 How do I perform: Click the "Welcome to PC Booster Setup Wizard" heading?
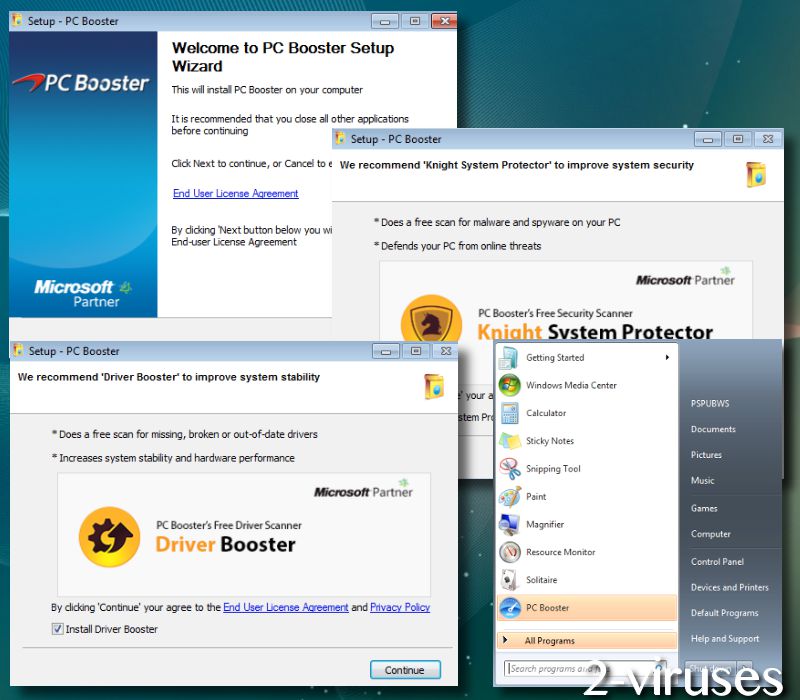click(283, 57)
